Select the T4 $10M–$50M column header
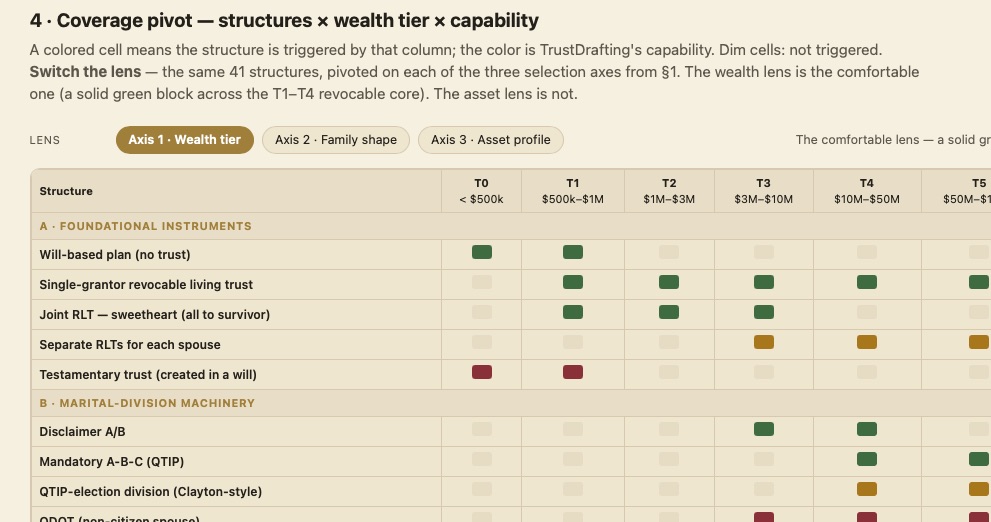The width and height of the screenshot is (991, 522). point(866,191)
